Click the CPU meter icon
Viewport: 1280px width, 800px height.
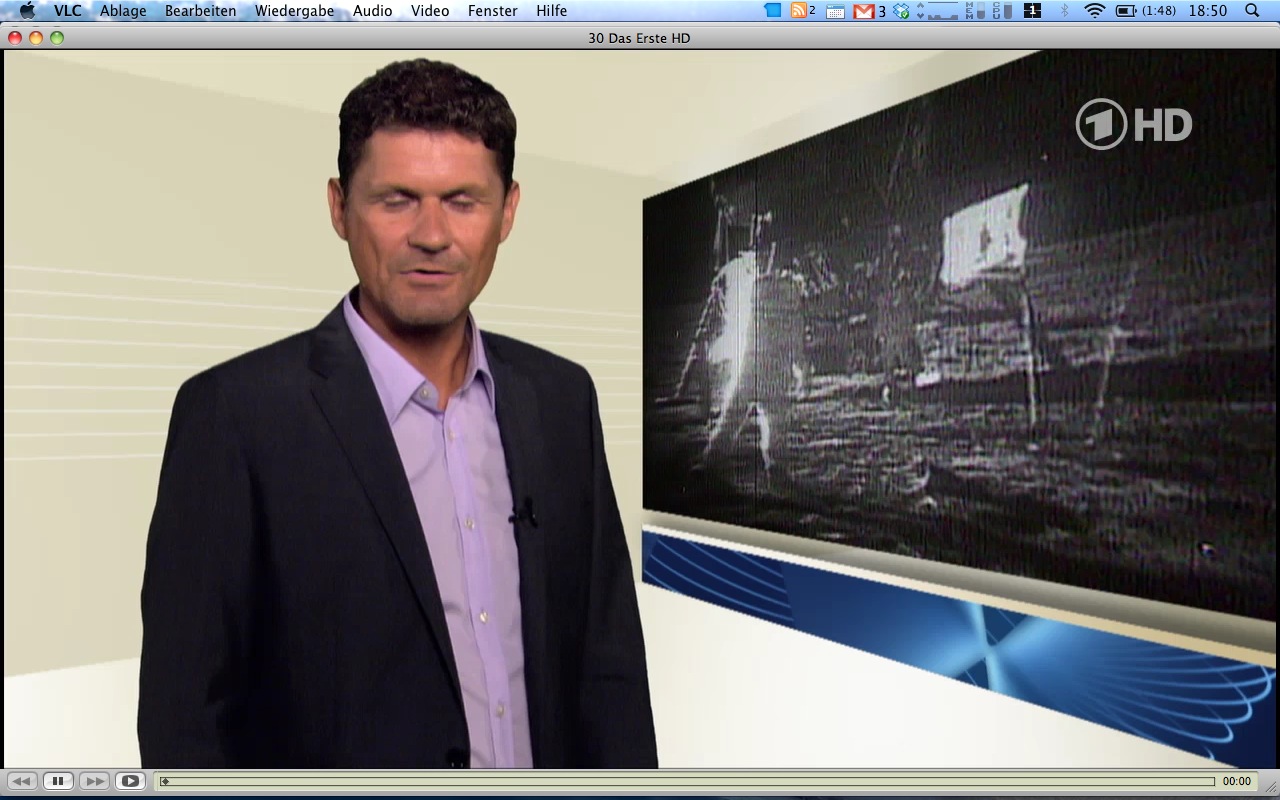pyautogui.click(x=1002, y=10)
